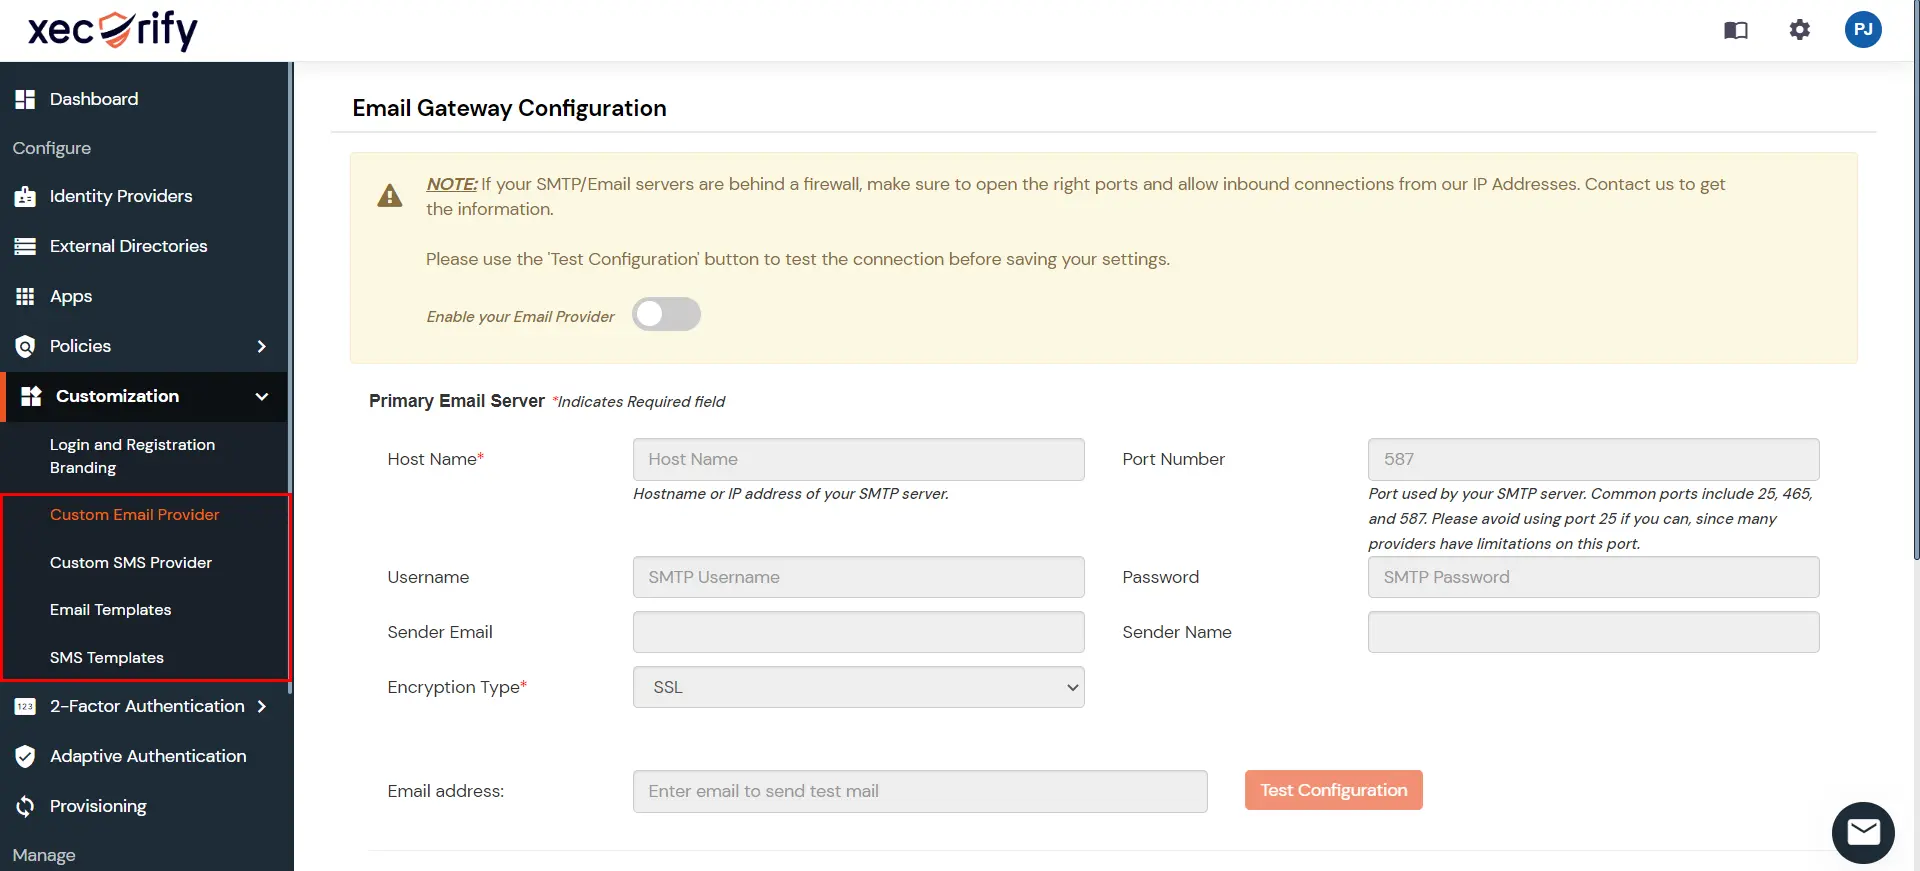Select the Adaptive Authentication shield icon
Image resolution: width=1920 pixels, height=871 pixels.
pos(24,756)
